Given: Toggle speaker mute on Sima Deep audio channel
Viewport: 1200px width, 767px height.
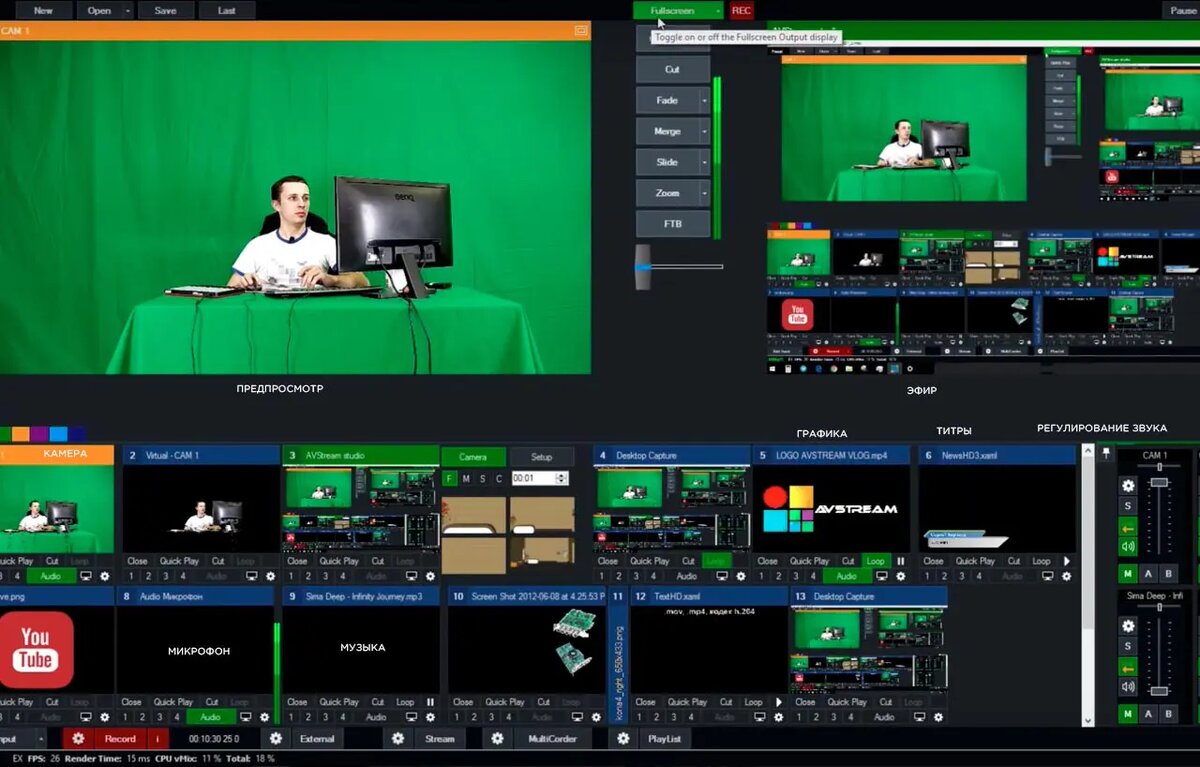Looking at the screenshot, I should pyautogui.click(x=1129, y=686).
